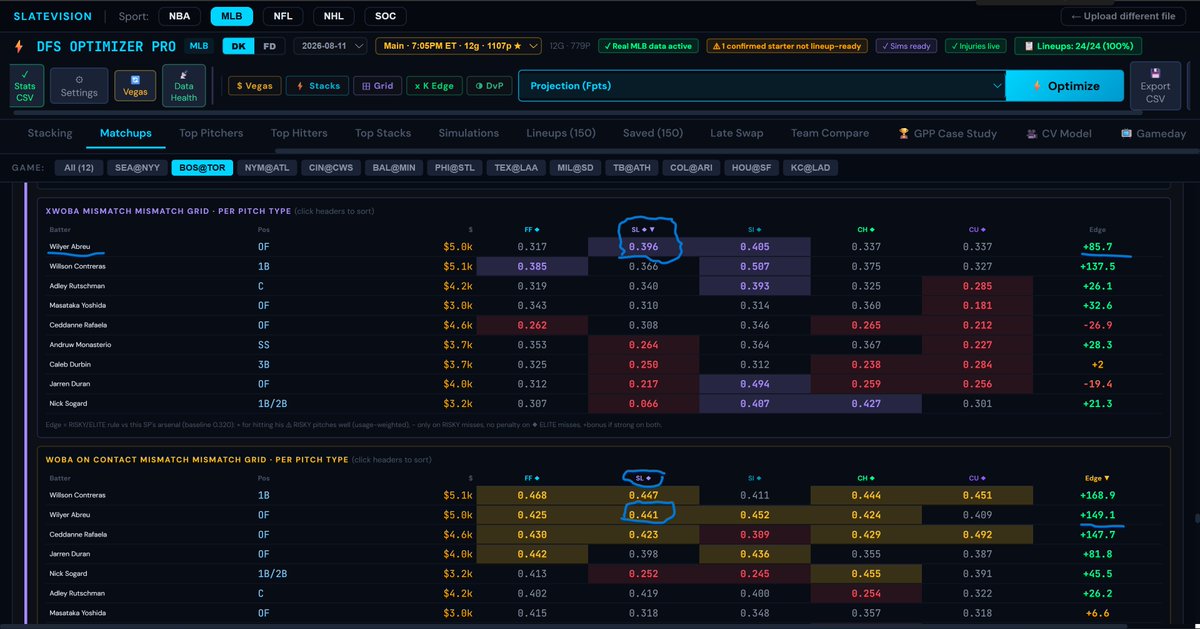Screen dimensions: 1200x629
Task: Sort wOBA on Contact grid by CU
Action: pyautogui.click(x=977, y=478)
